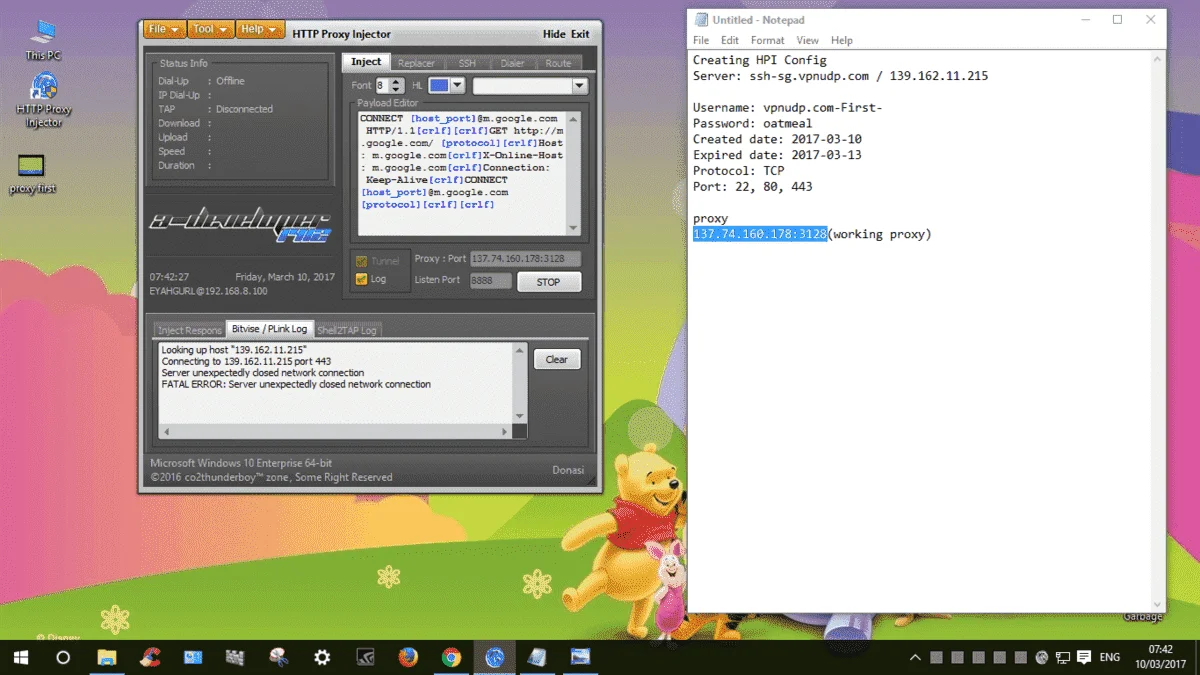This screenshot has height=675, width=1200.
Task: Open Notepad's Edit menu
Action: (730, 40)
